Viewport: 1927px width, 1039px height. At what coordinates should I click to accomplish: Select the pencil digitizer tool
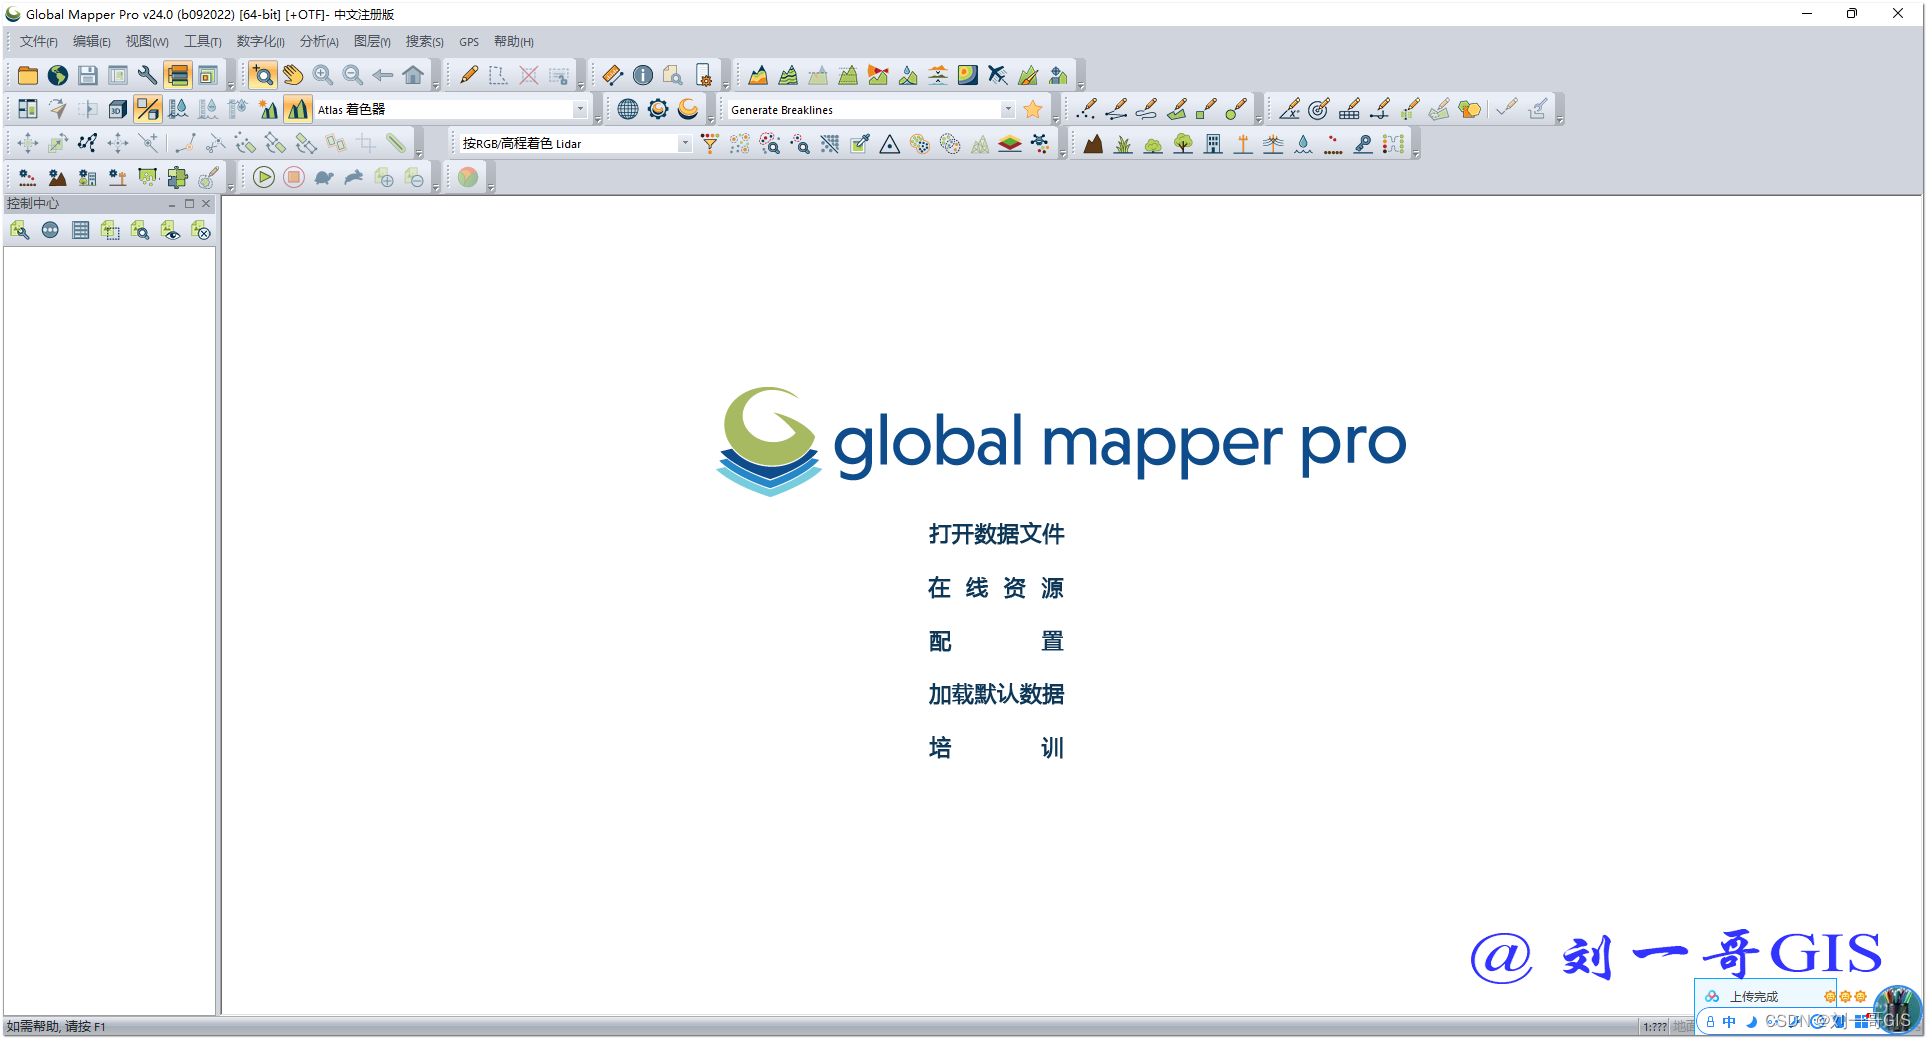tap(468, 75)
